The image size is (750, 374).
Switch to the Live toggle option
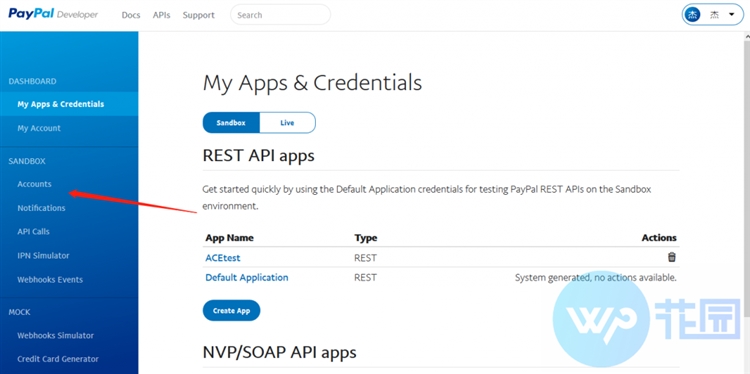[x=287, y=123]
